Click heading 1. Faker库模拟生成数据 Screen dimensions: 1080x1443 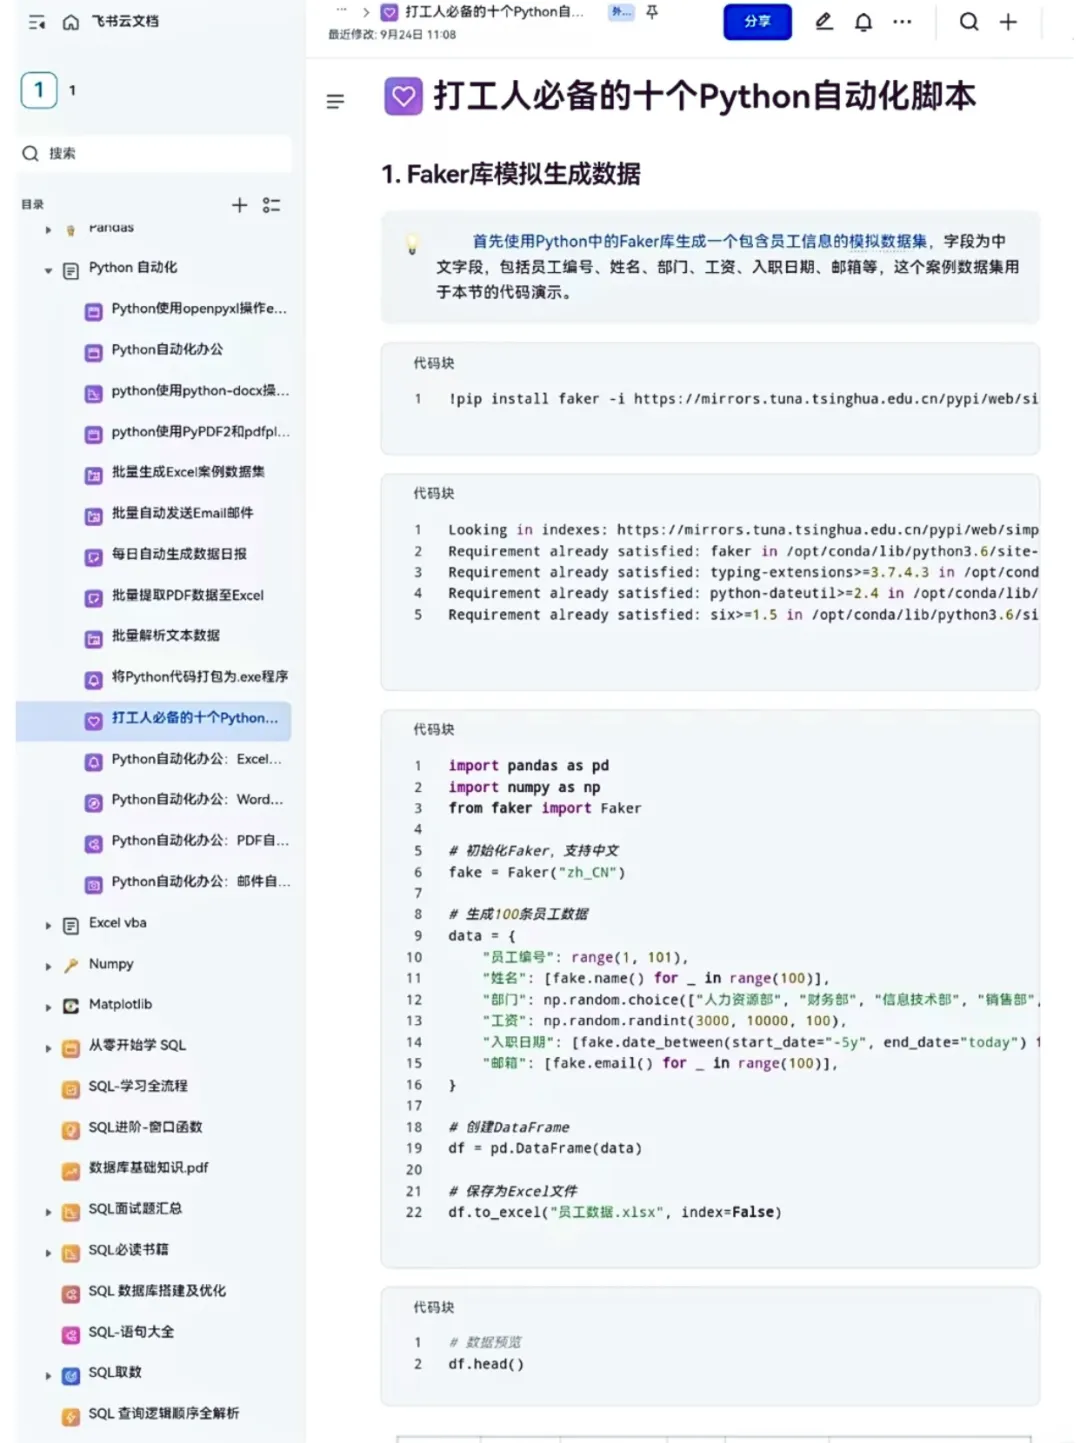point(510,174)
